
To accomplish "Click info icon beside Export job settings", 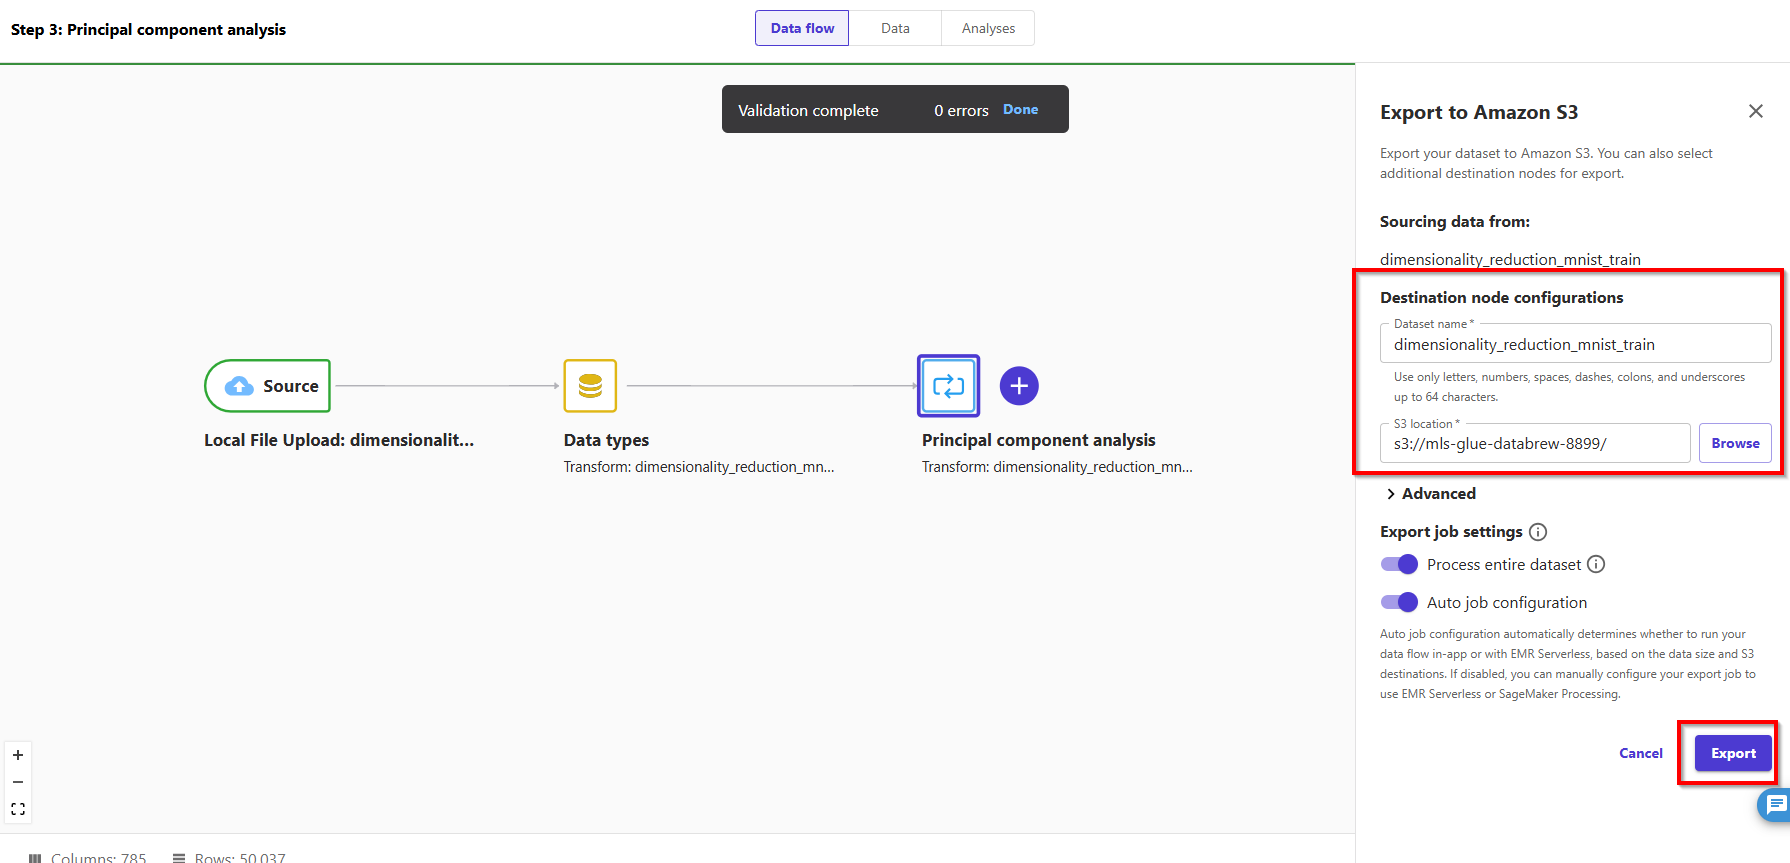I will 1538,532.
